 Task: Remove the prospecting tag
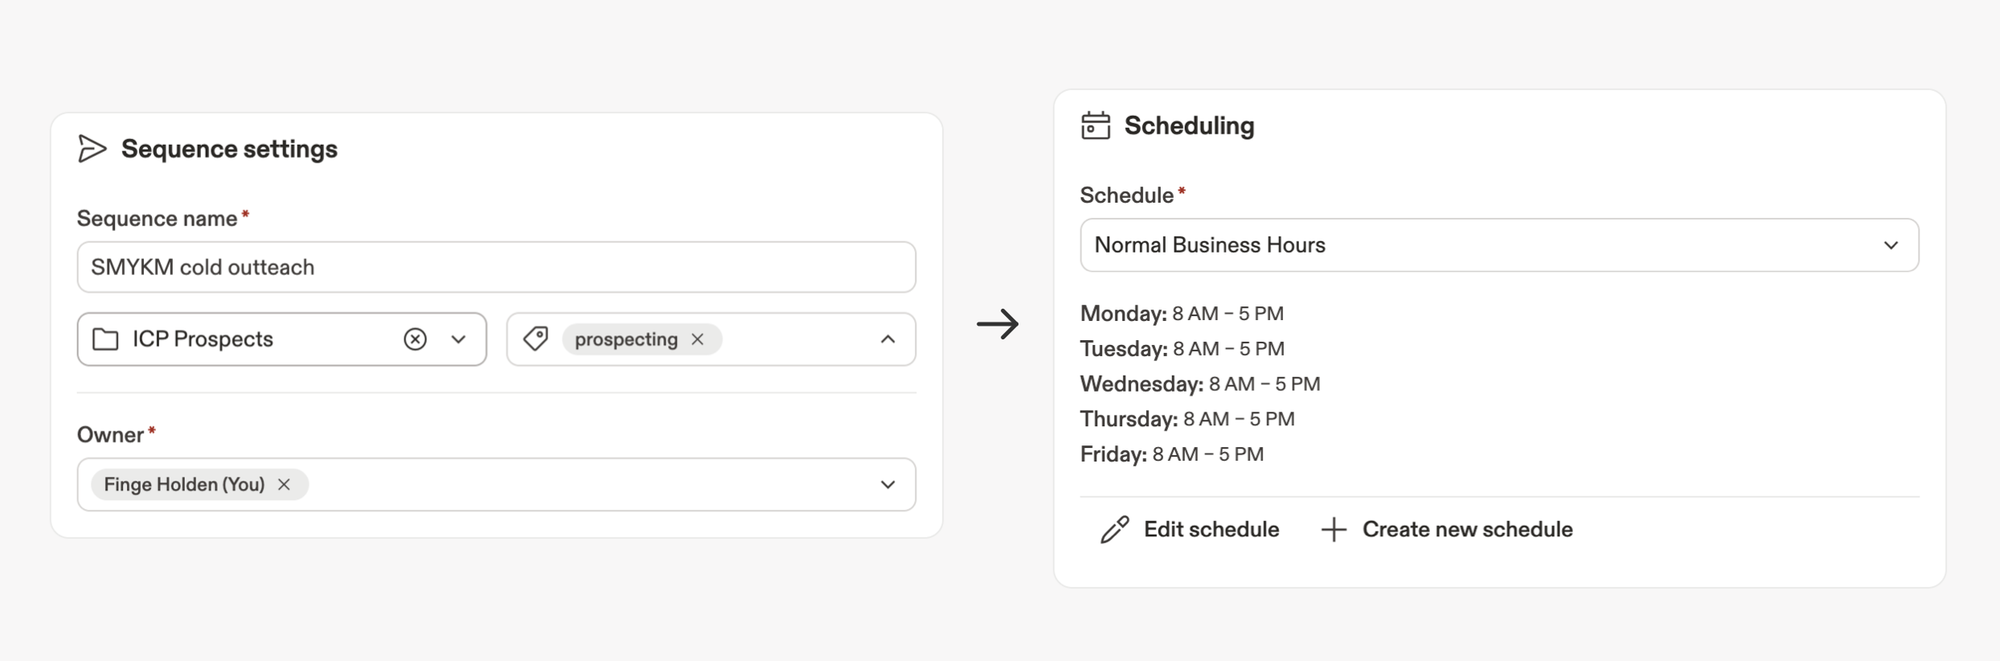pos(698,340)
